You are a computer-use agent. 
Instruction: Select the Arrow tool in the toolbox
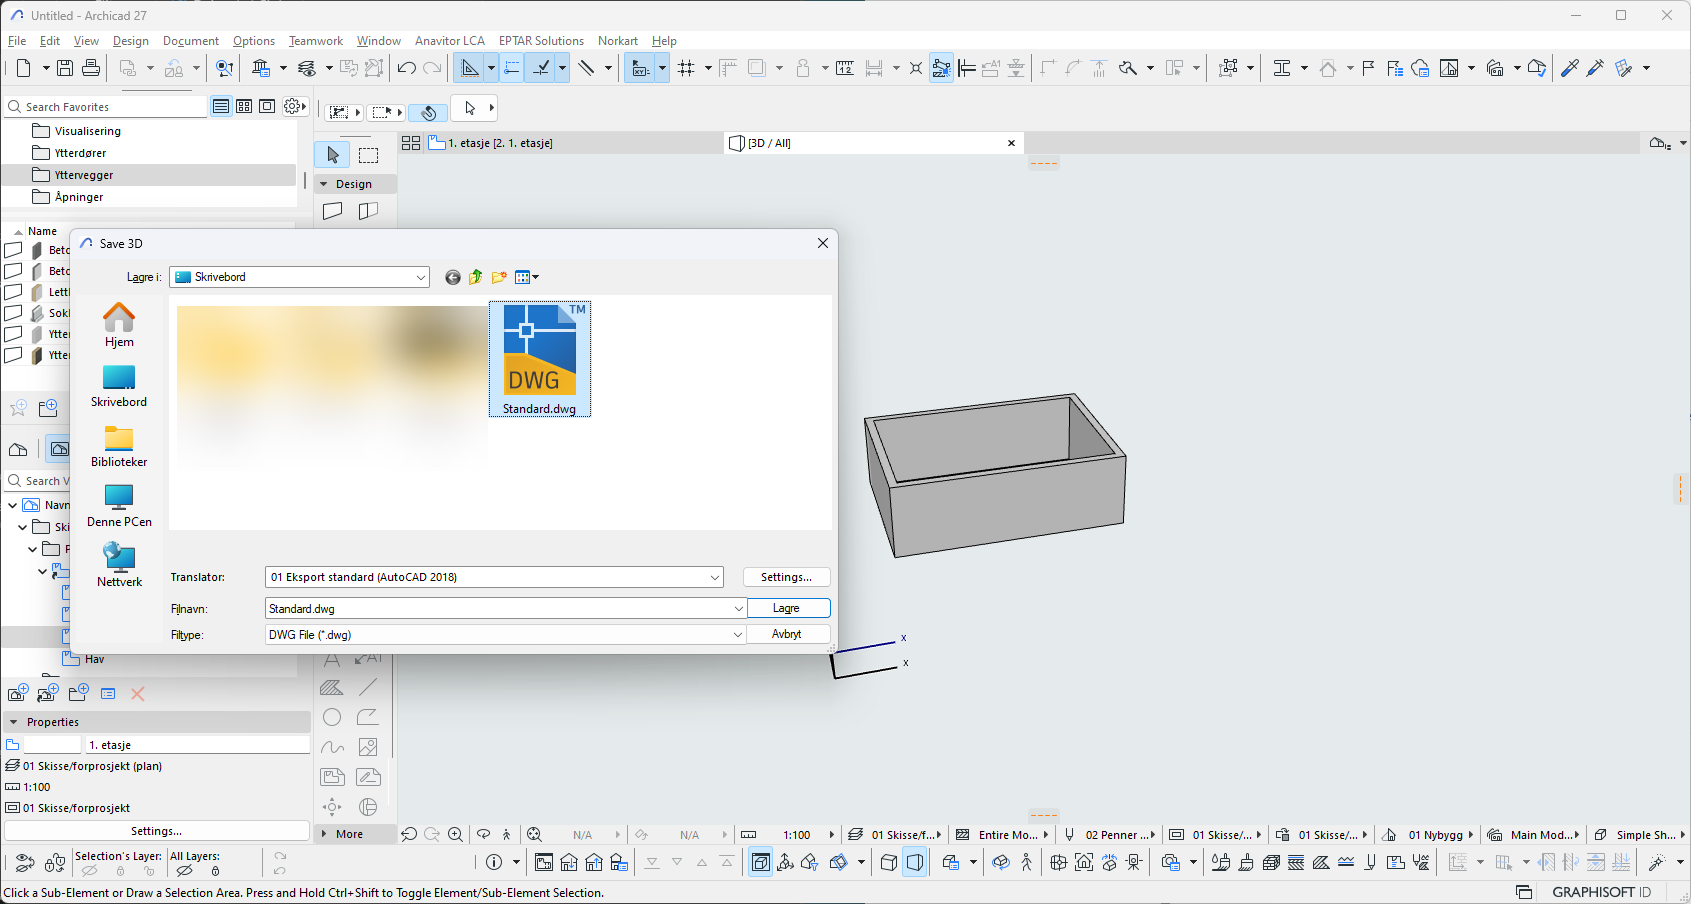click(333, 155)
